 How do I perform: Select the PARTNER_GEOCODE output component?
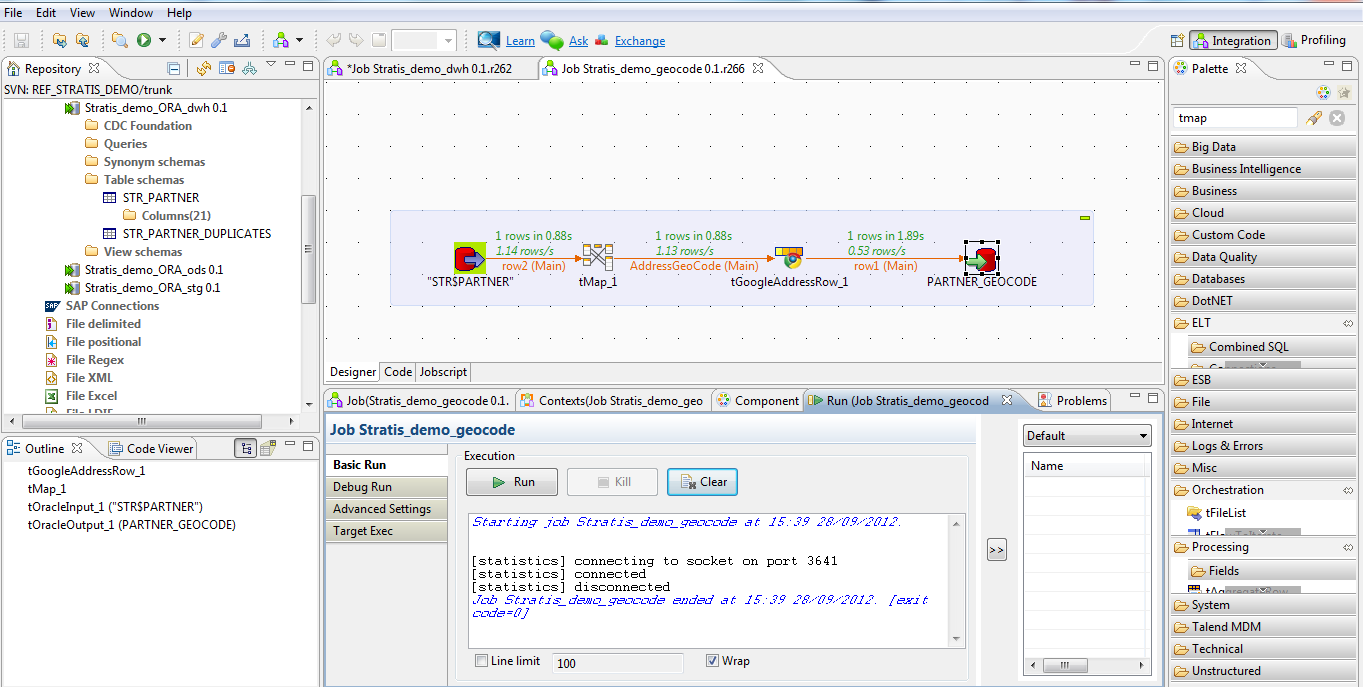pos(981,258)
